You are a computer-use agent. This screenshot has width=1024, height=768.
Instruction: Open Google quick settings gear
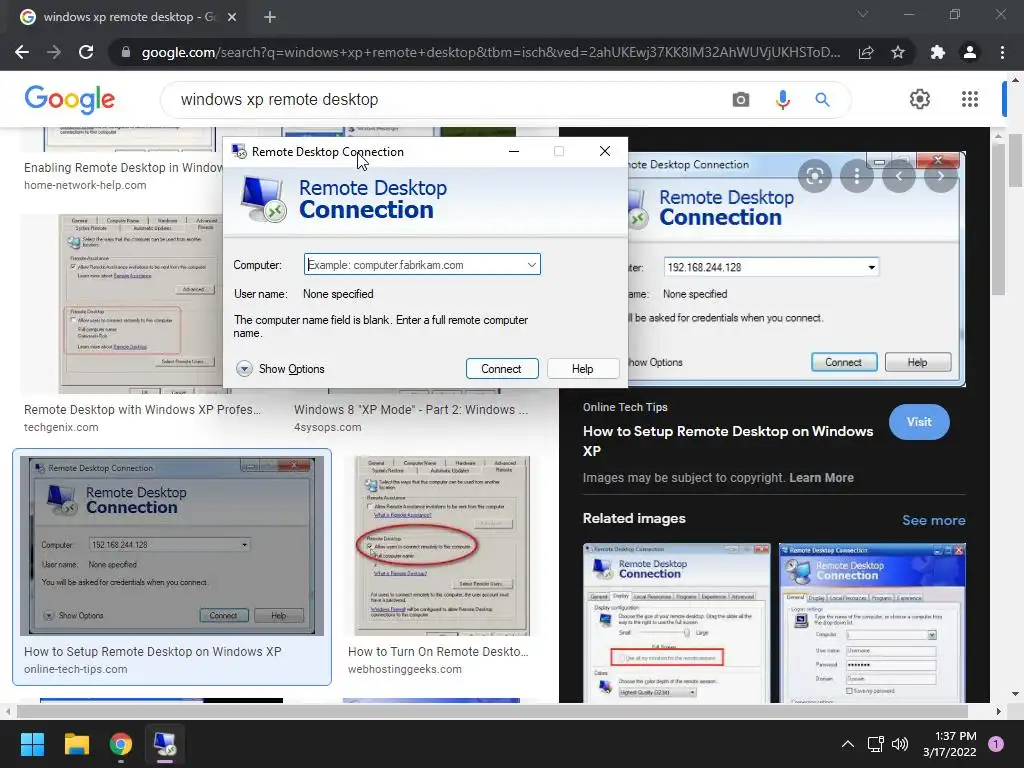coord(920,99)
